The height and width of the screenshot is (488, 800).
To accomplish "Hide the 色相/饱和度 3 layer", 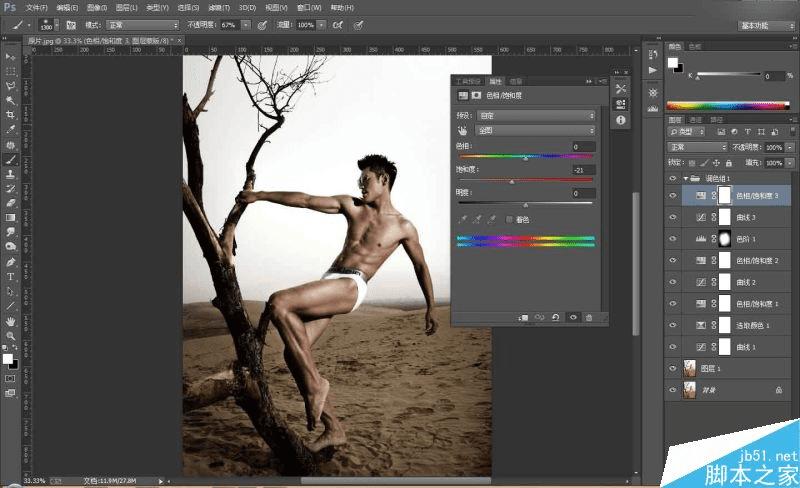I will (672, 196).
